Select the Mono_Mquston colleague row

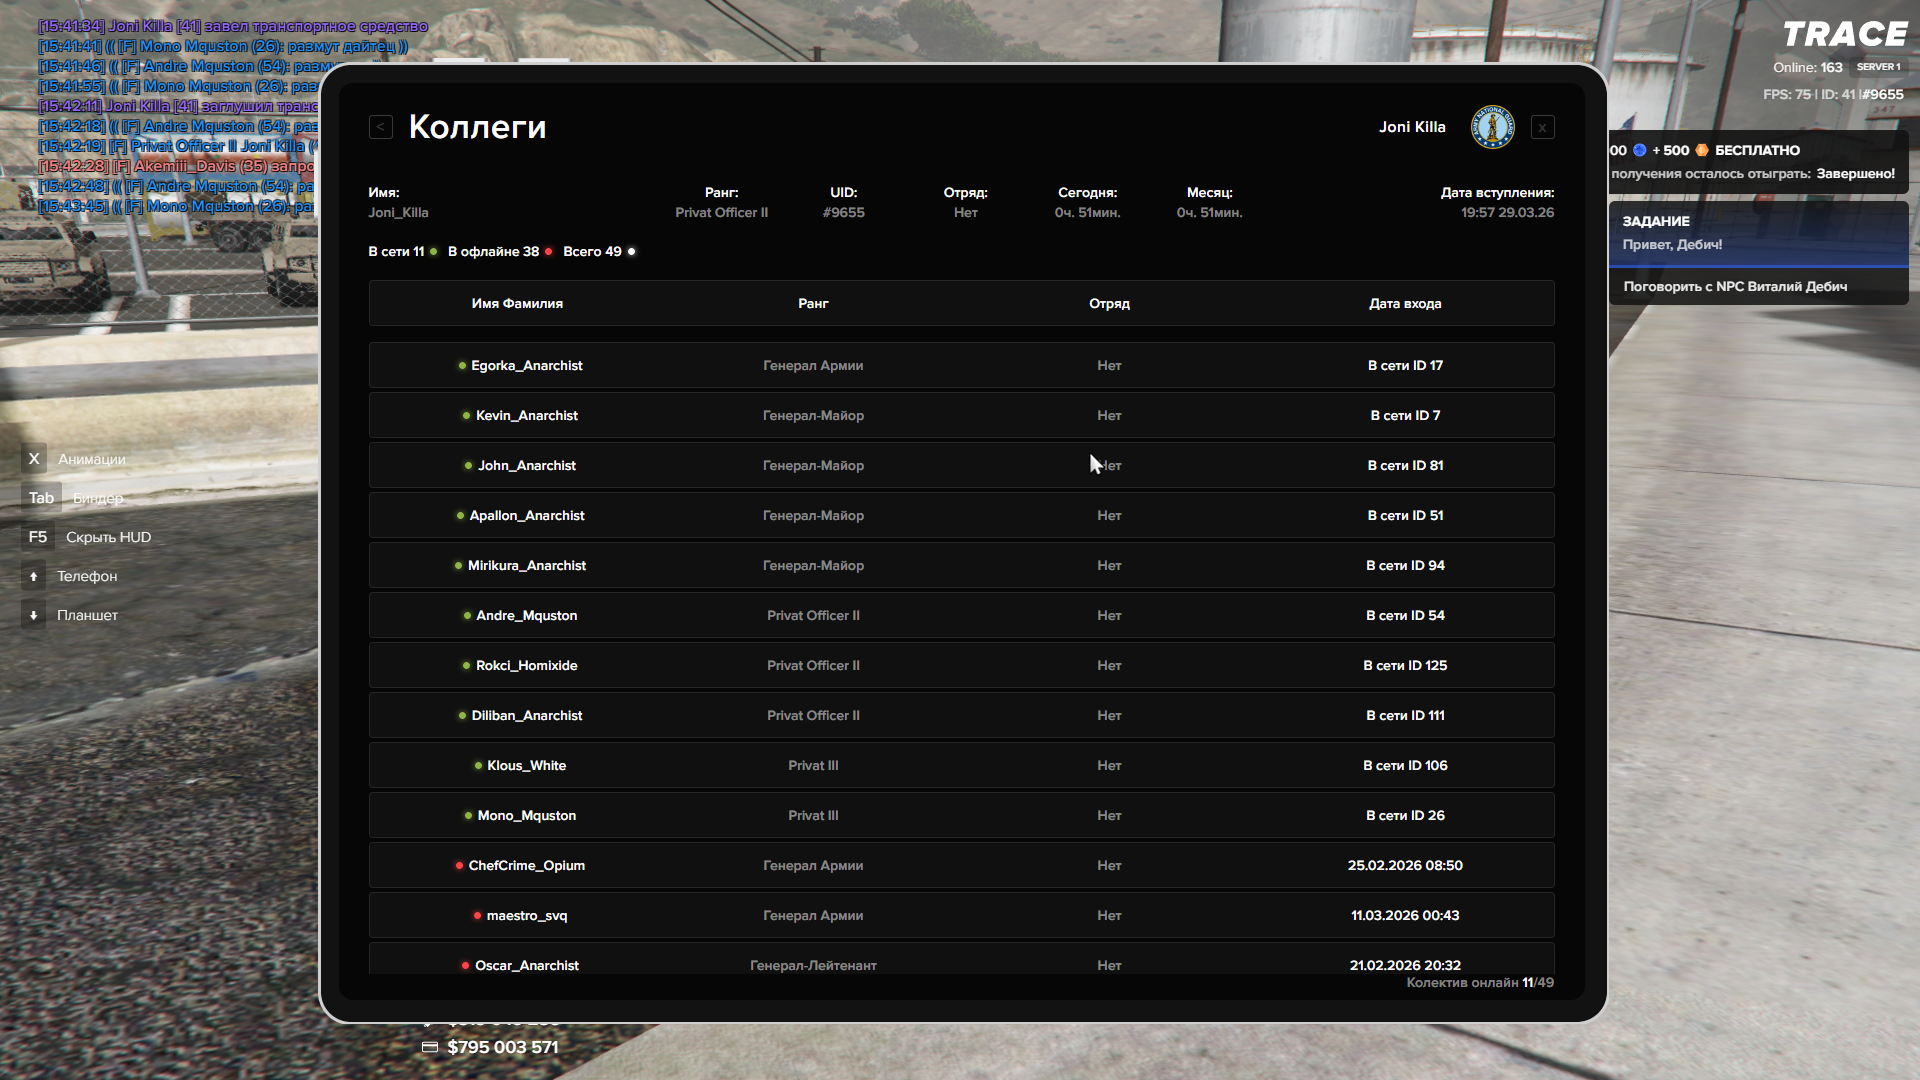(x=526, y=816)
